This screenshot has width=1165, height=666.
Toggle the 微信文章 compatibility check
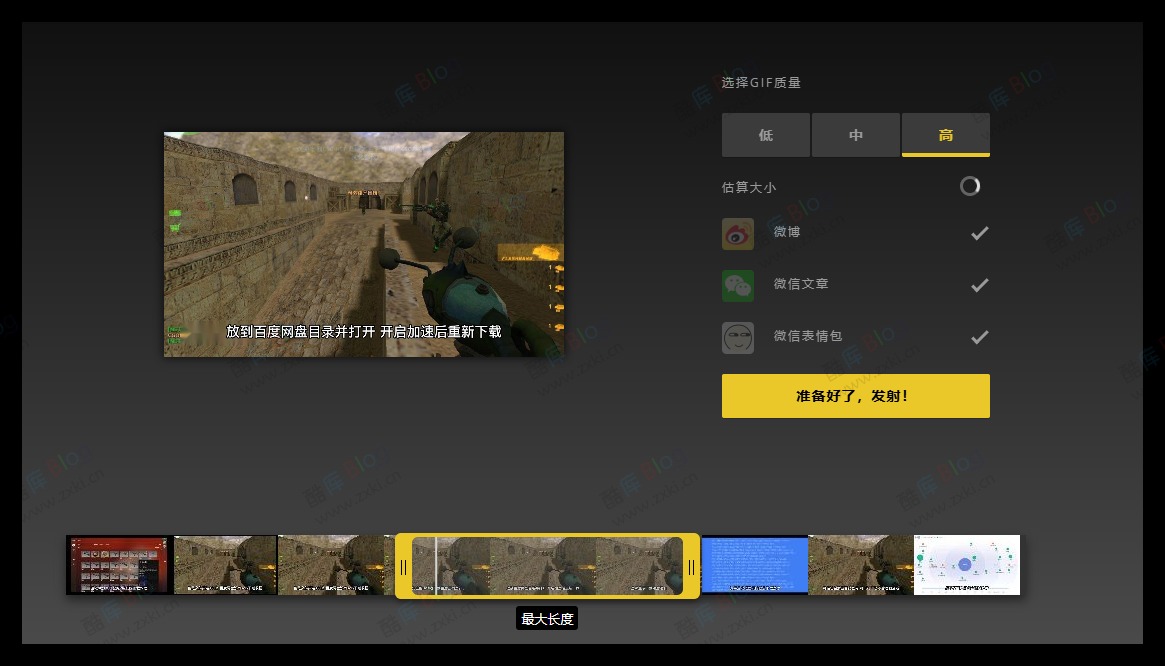979,284
